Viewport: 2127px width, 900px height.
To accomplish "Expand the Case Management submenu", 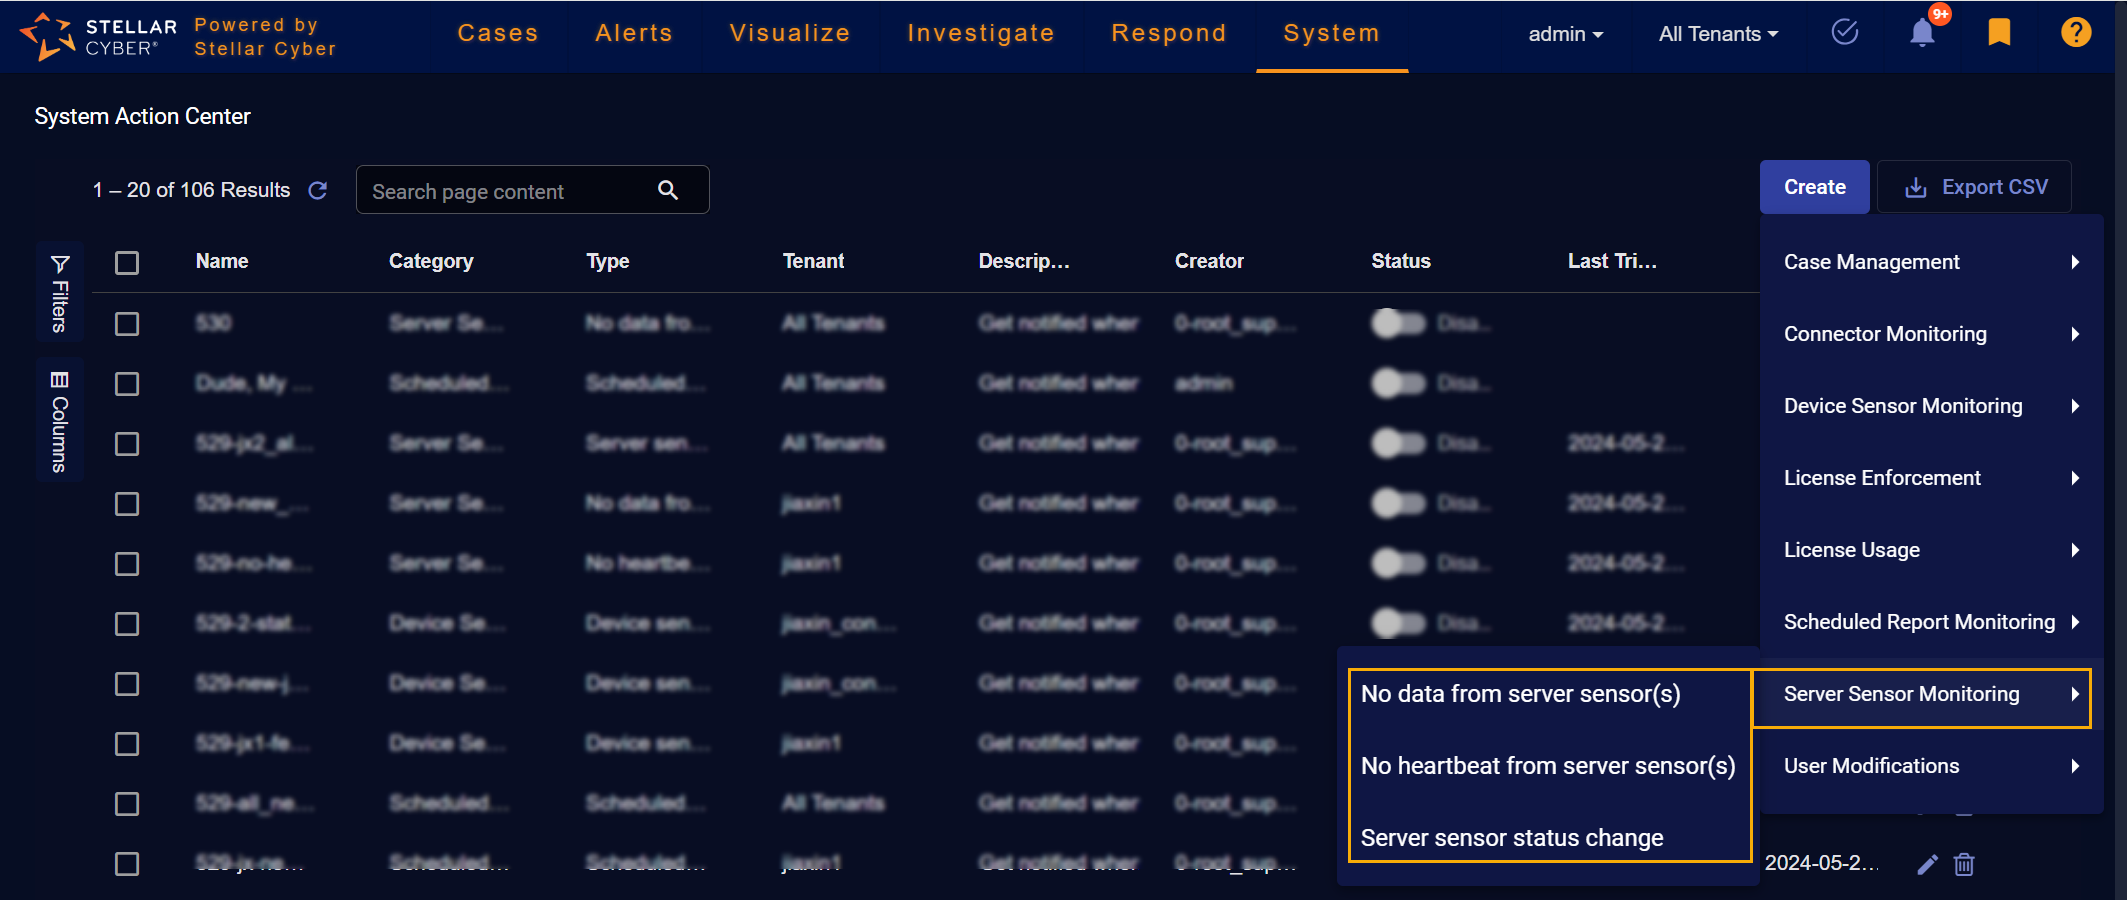I will (1929, 262).
